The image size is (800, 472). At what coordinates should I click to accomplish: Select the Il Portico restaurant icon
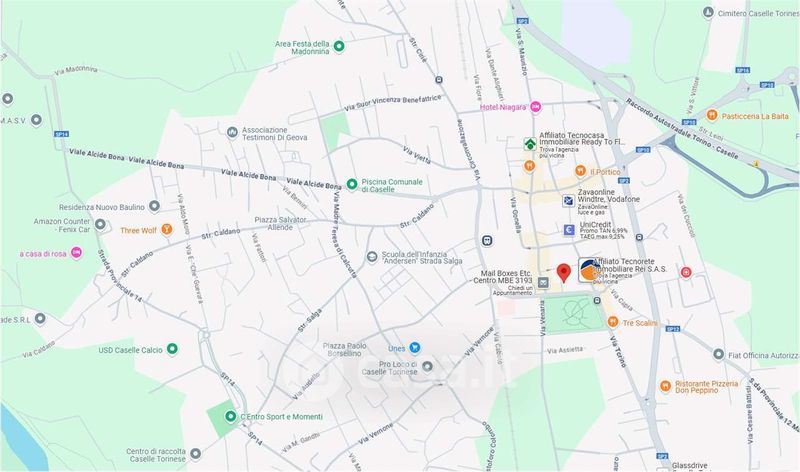tap(580, 171)
